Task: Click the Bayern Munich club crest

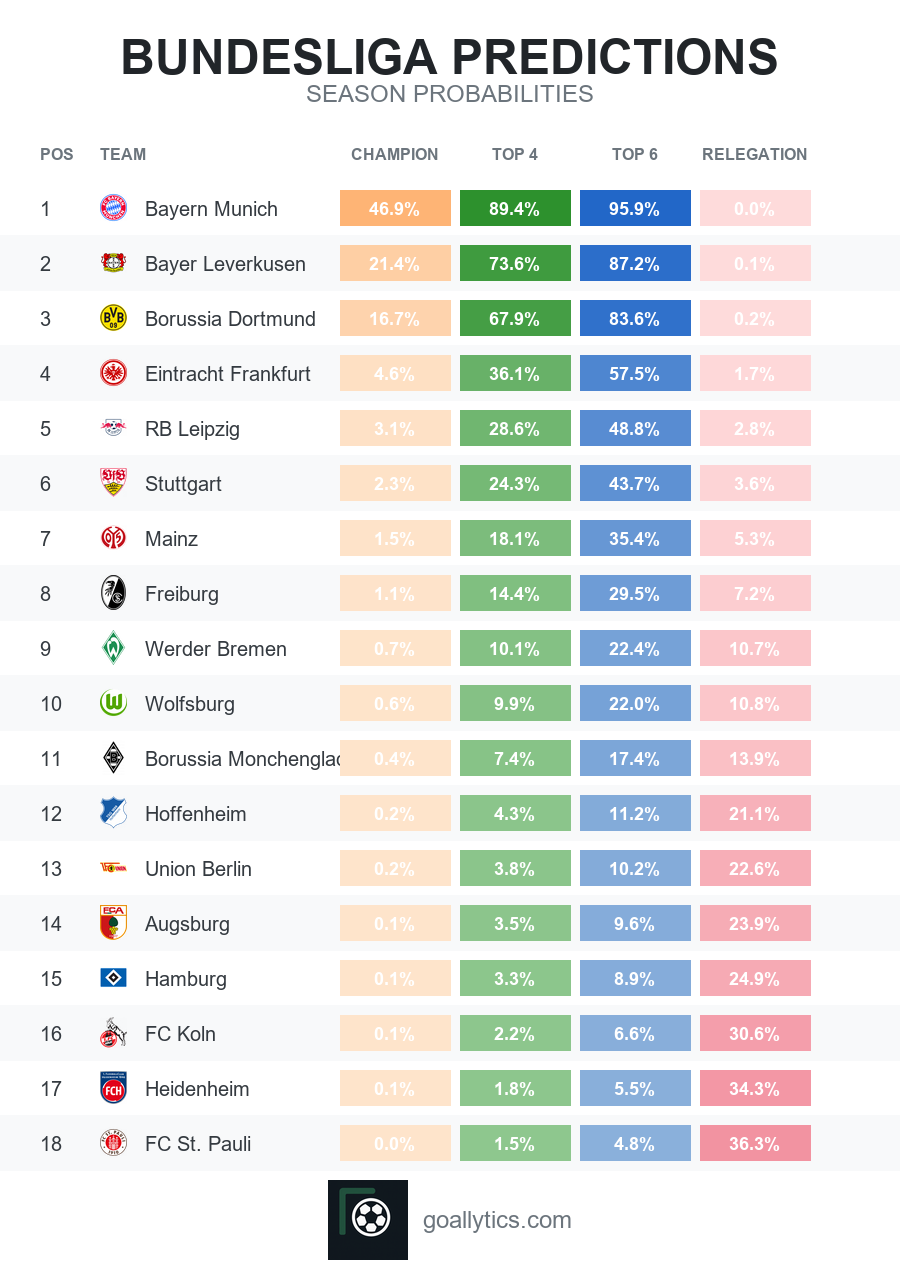Action: (x=114, y=208)
